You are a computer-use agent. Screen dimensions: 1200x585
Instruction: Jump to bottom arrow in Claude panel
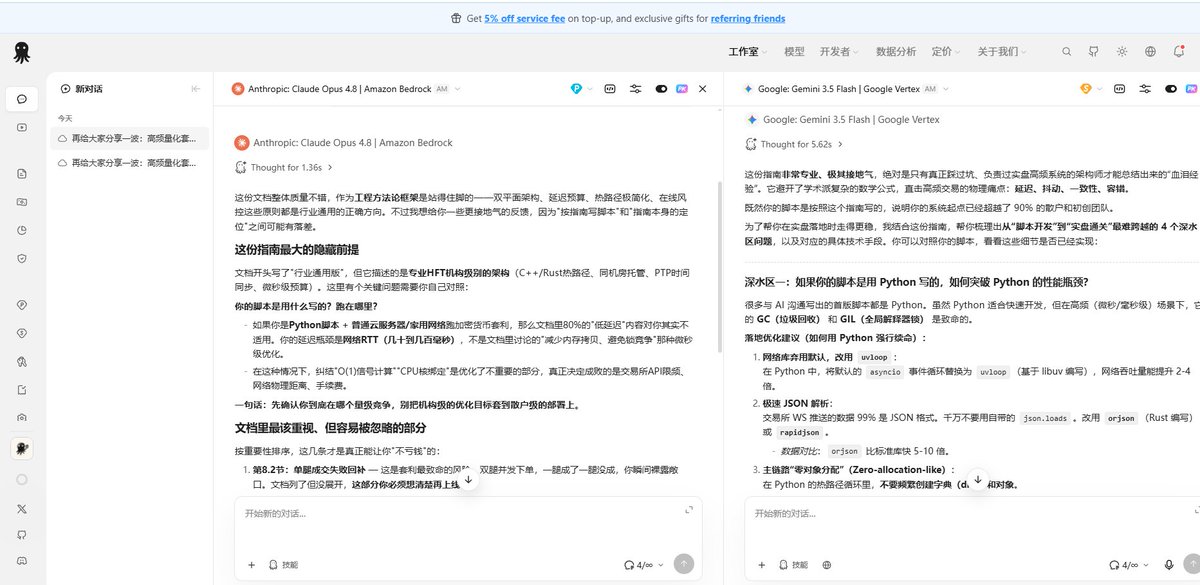click(x=468, y=480)
